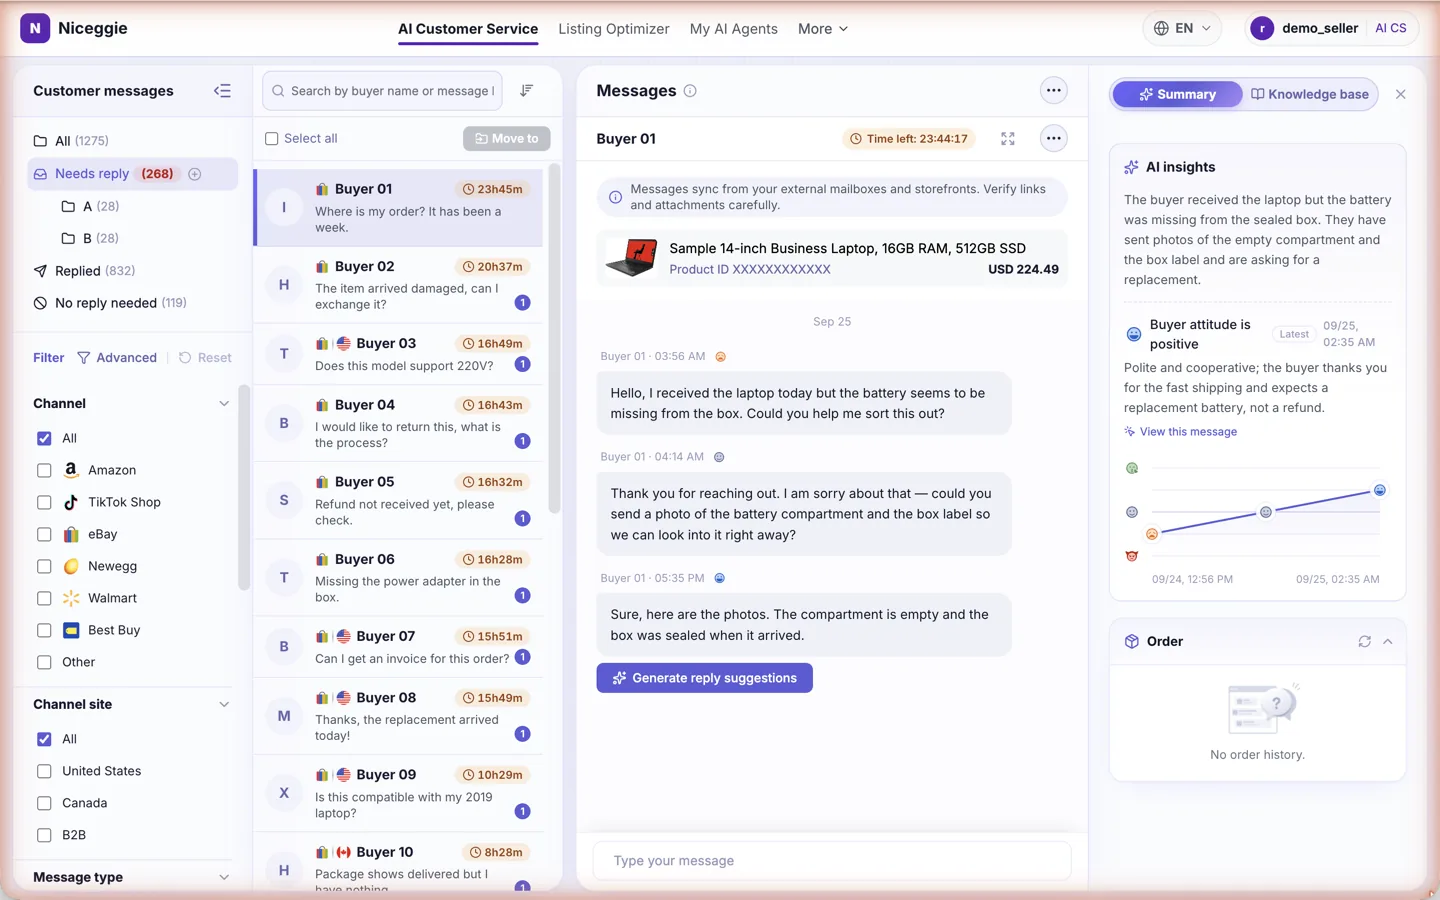Collapse the Order panel chevron
This screenshot has width=1440, height=900.
click(1388, 642)
